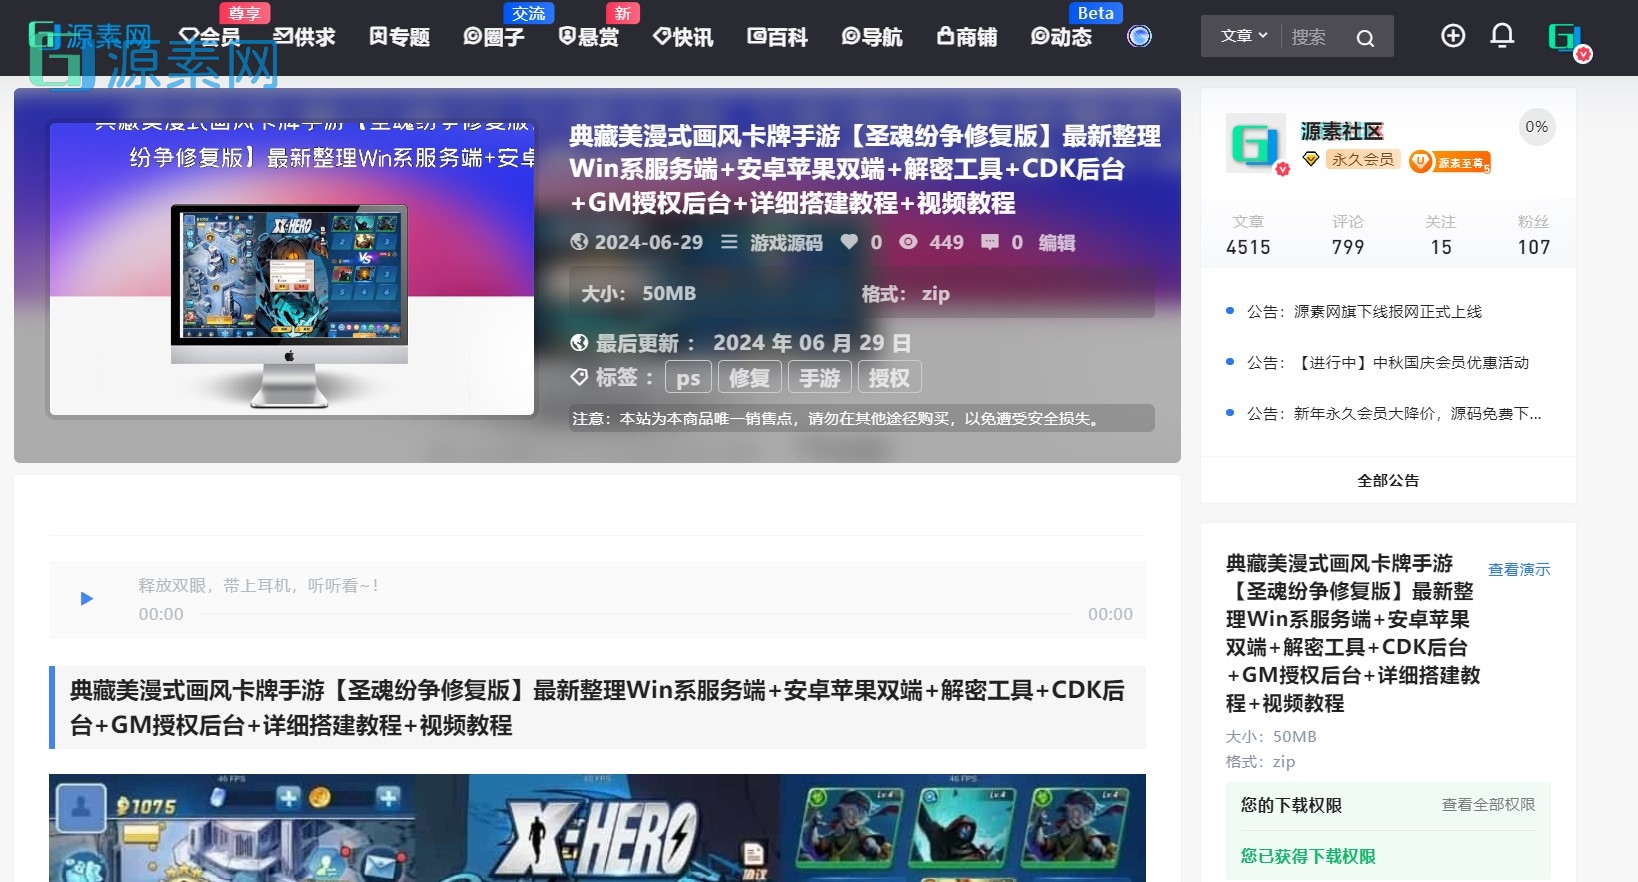Viewport: 1638px width, 882px height.
Task: Open the 评论 799 count
Action: [1347, 235]
